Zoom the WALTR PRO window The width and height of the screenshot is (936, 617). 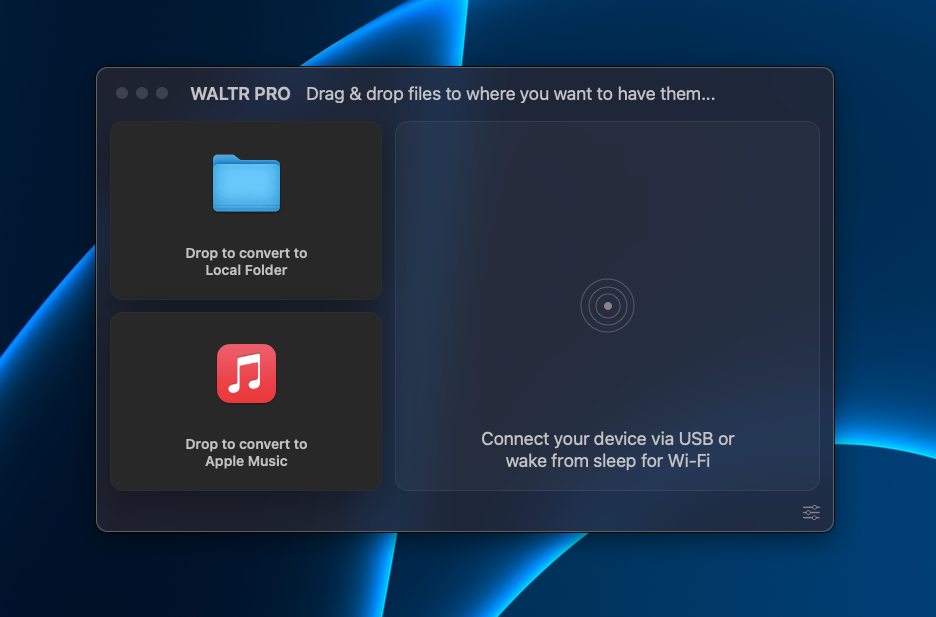pyautogui.click(x=162, y=93)
